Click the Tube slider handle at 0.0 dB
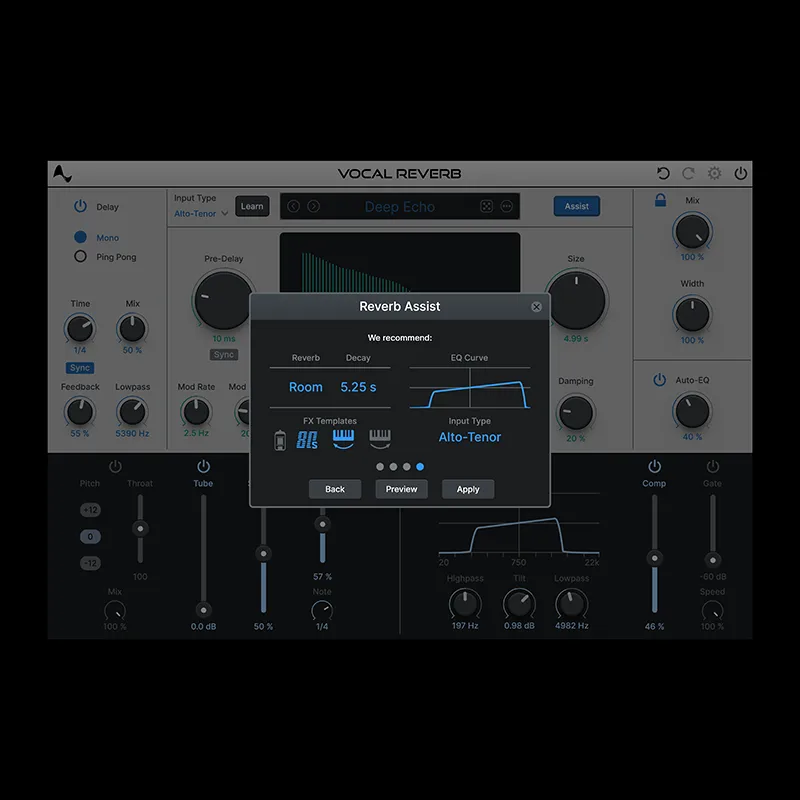800x800 pixels. 204,610
